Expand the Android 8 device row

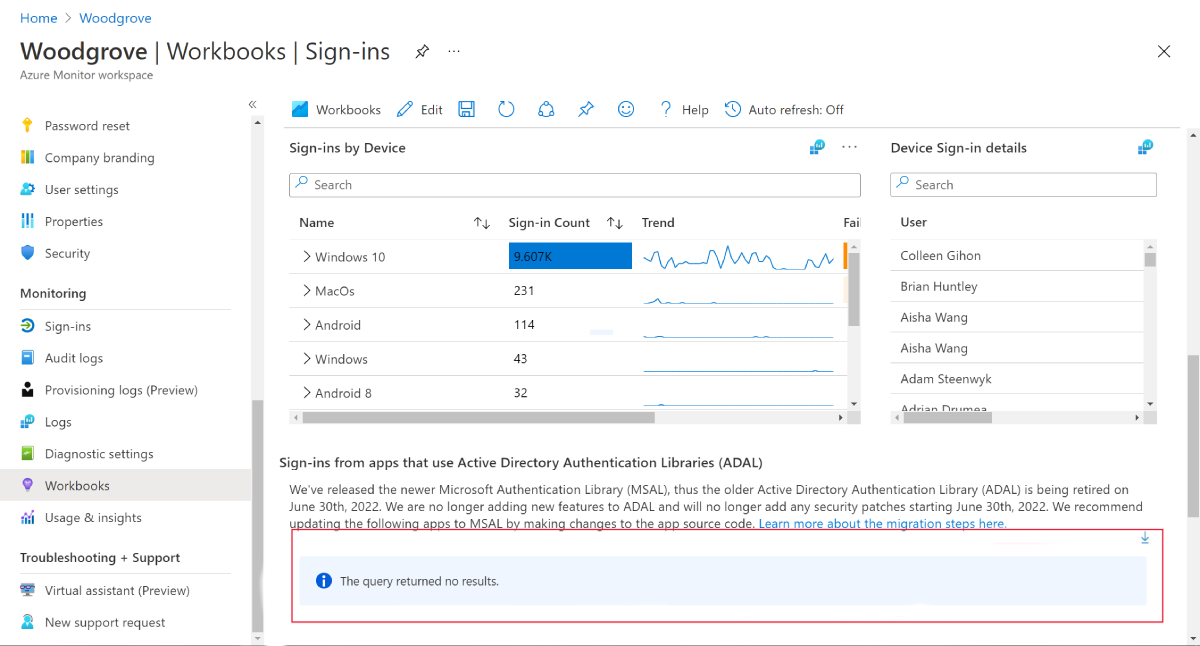pos(307,393)
